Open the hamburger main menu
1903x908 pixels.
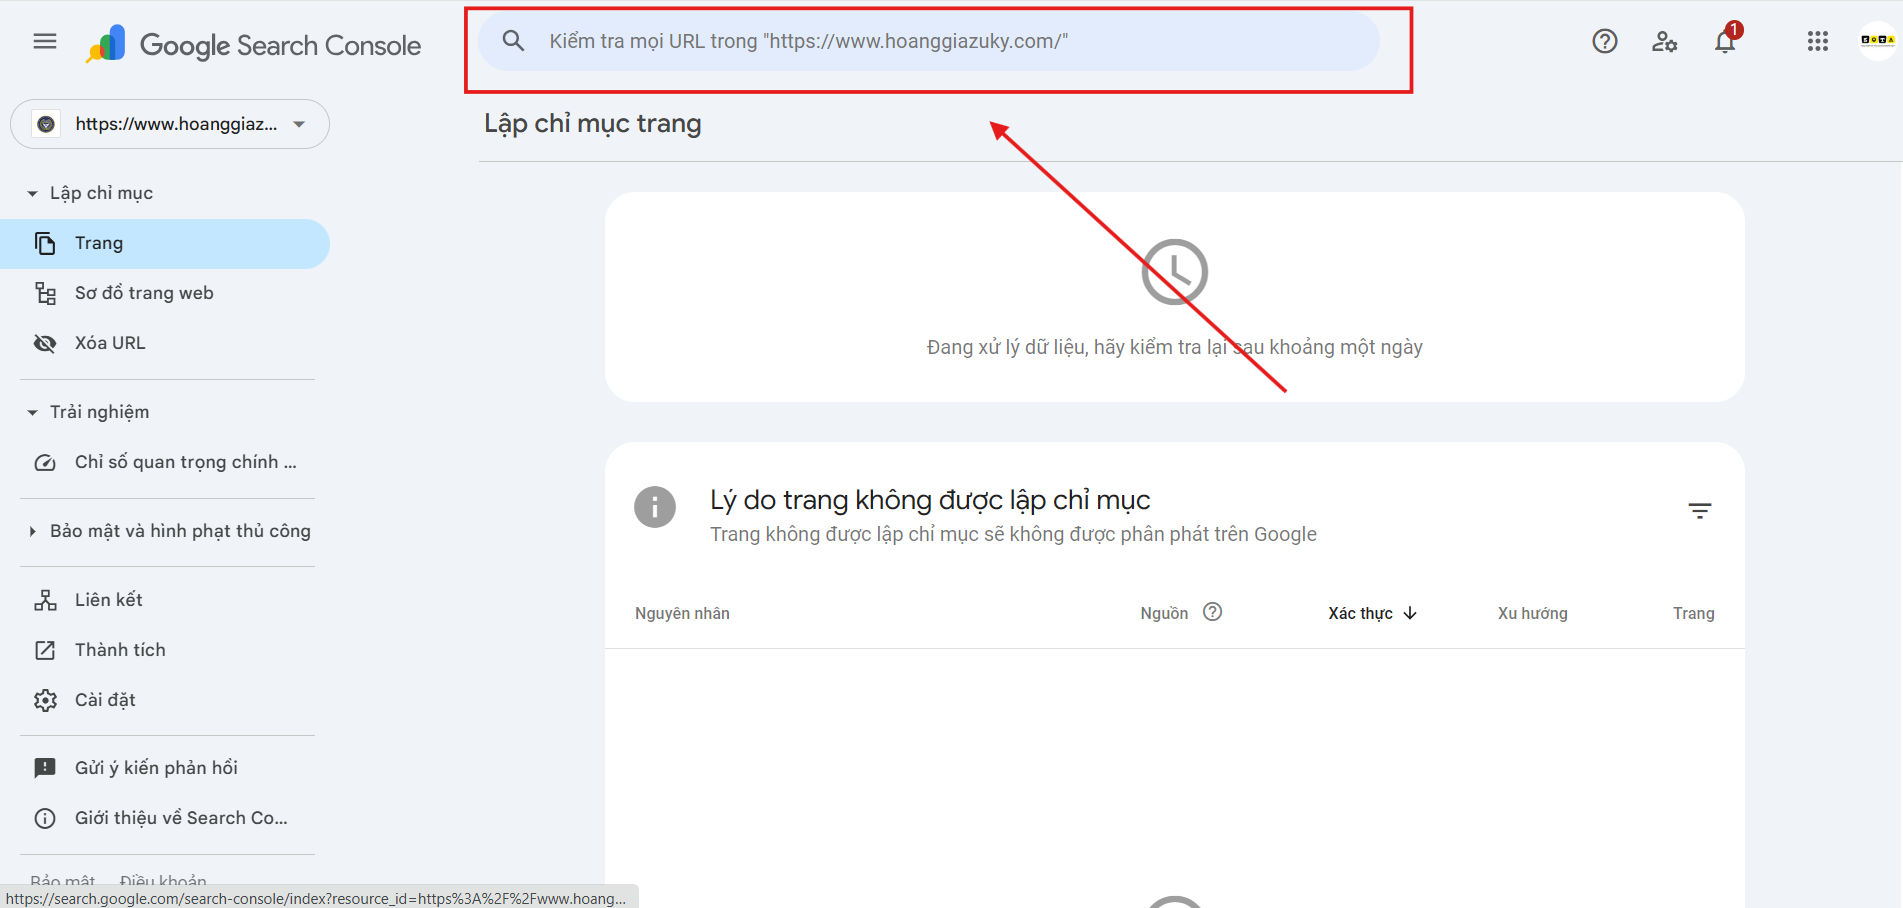click(45, 41)
